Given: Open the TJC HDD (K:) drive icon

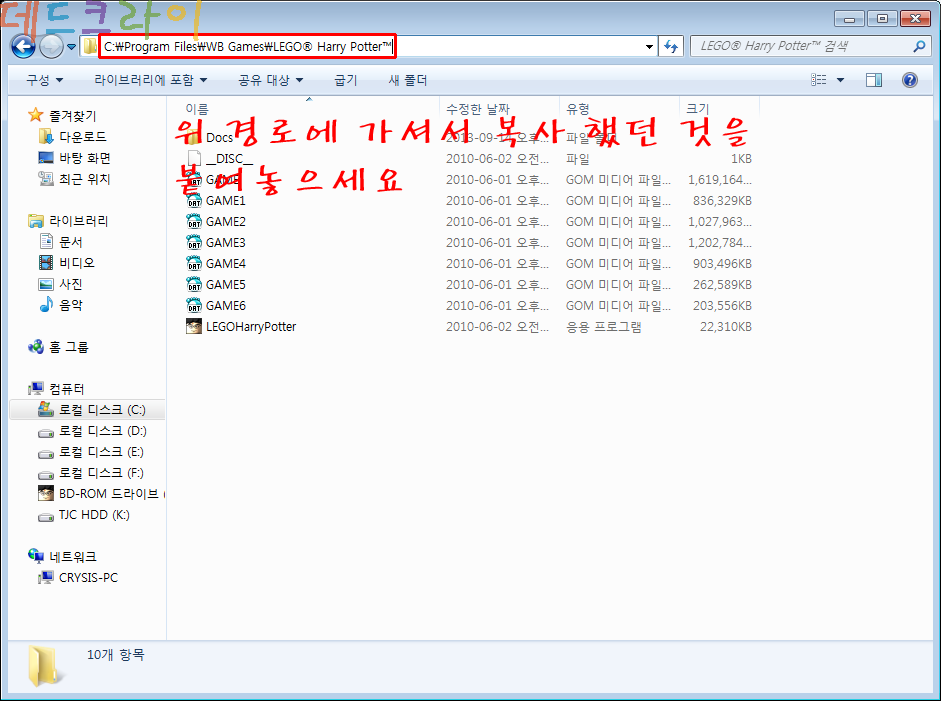Looking at the screenshot, I should 46,516.
